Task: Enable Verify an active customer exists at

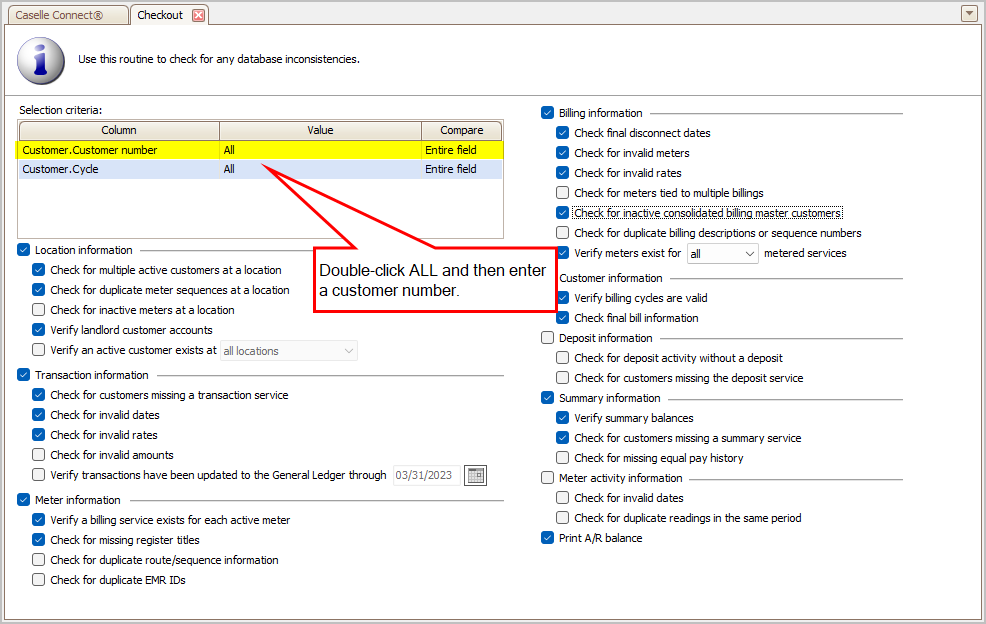Action: click(39, 350)
